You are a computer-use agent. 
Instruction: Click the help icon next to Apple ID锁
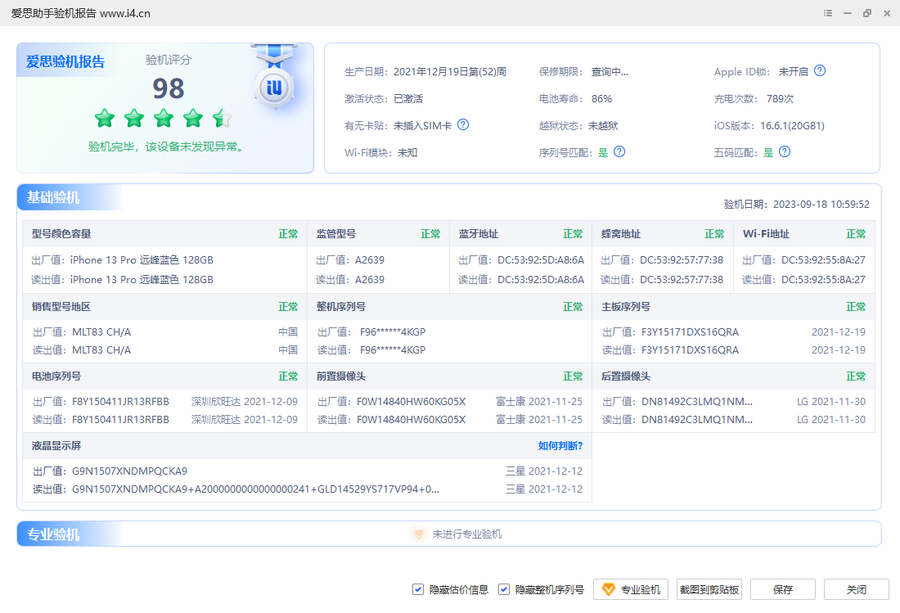[820, 71]
